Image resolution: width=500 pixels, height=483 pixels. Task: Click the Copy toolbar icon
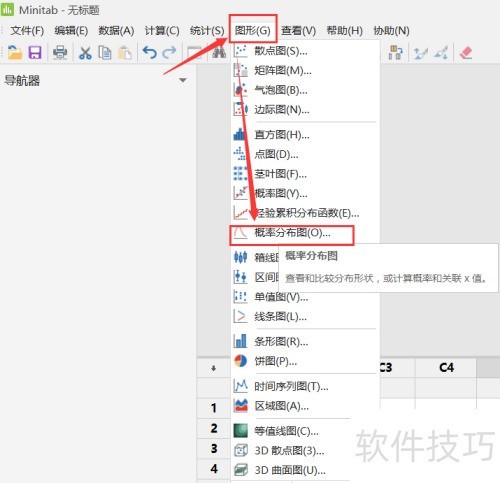(x=105, y=53)
